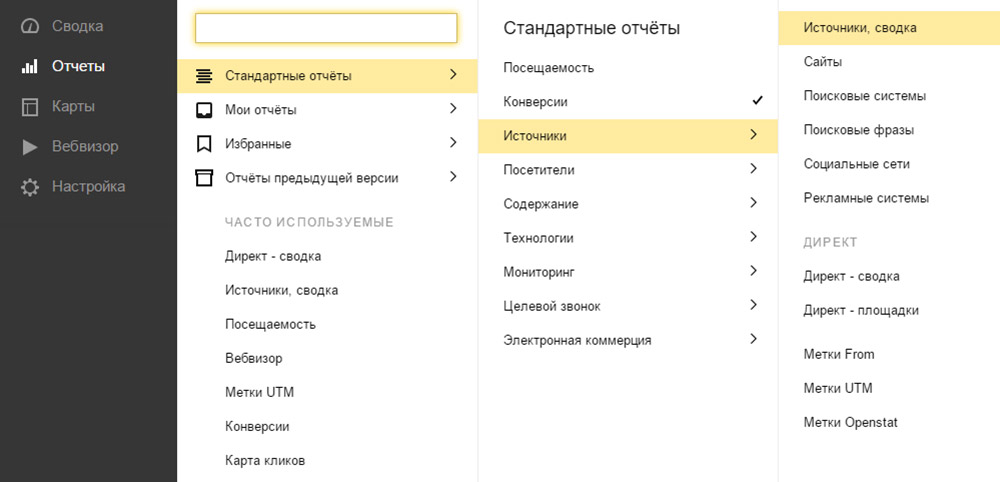
Task: Expand the Технологии submenu arrow
Action: coord(753,237)
